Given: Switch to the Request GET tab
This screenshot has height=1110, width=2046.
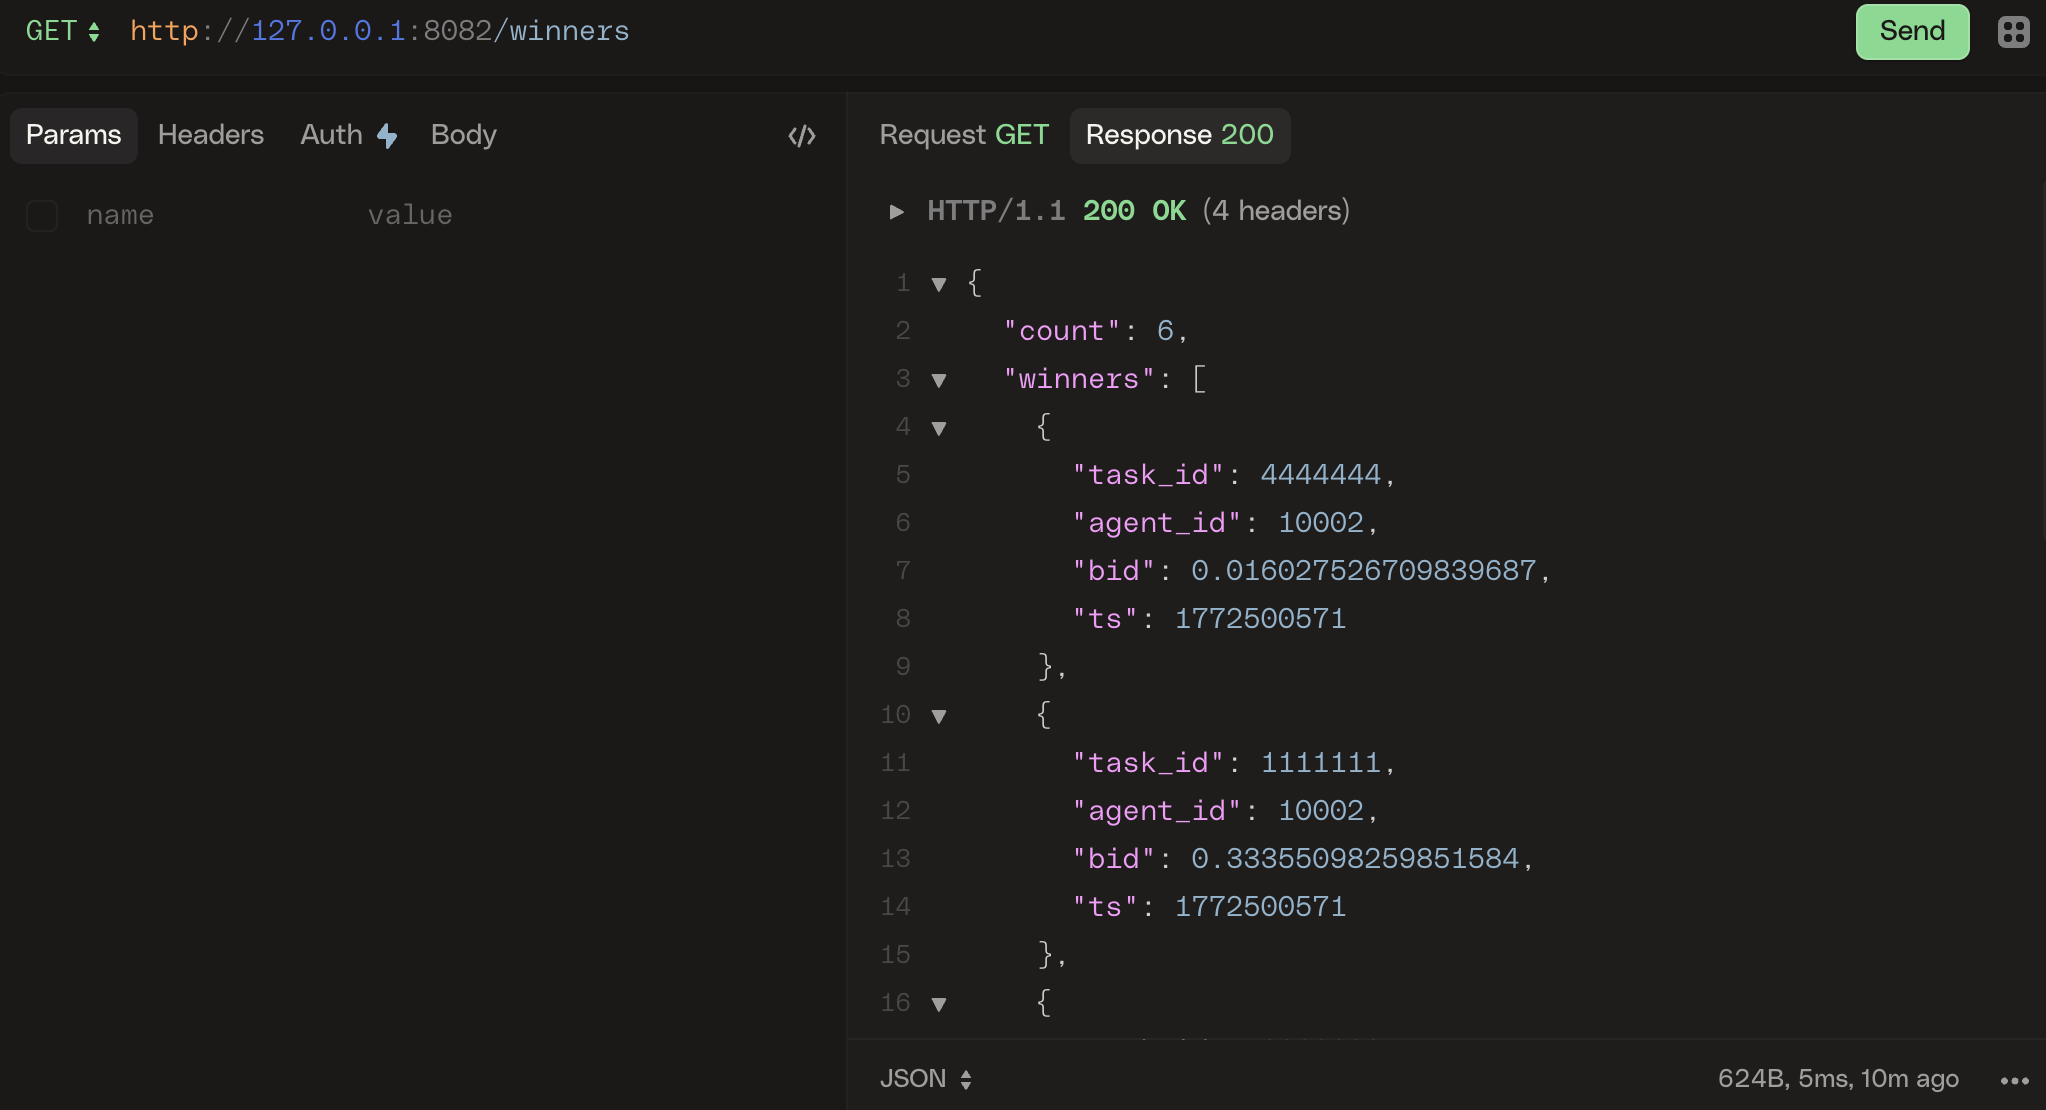Looking at the screenshot, I should [963, 135].
